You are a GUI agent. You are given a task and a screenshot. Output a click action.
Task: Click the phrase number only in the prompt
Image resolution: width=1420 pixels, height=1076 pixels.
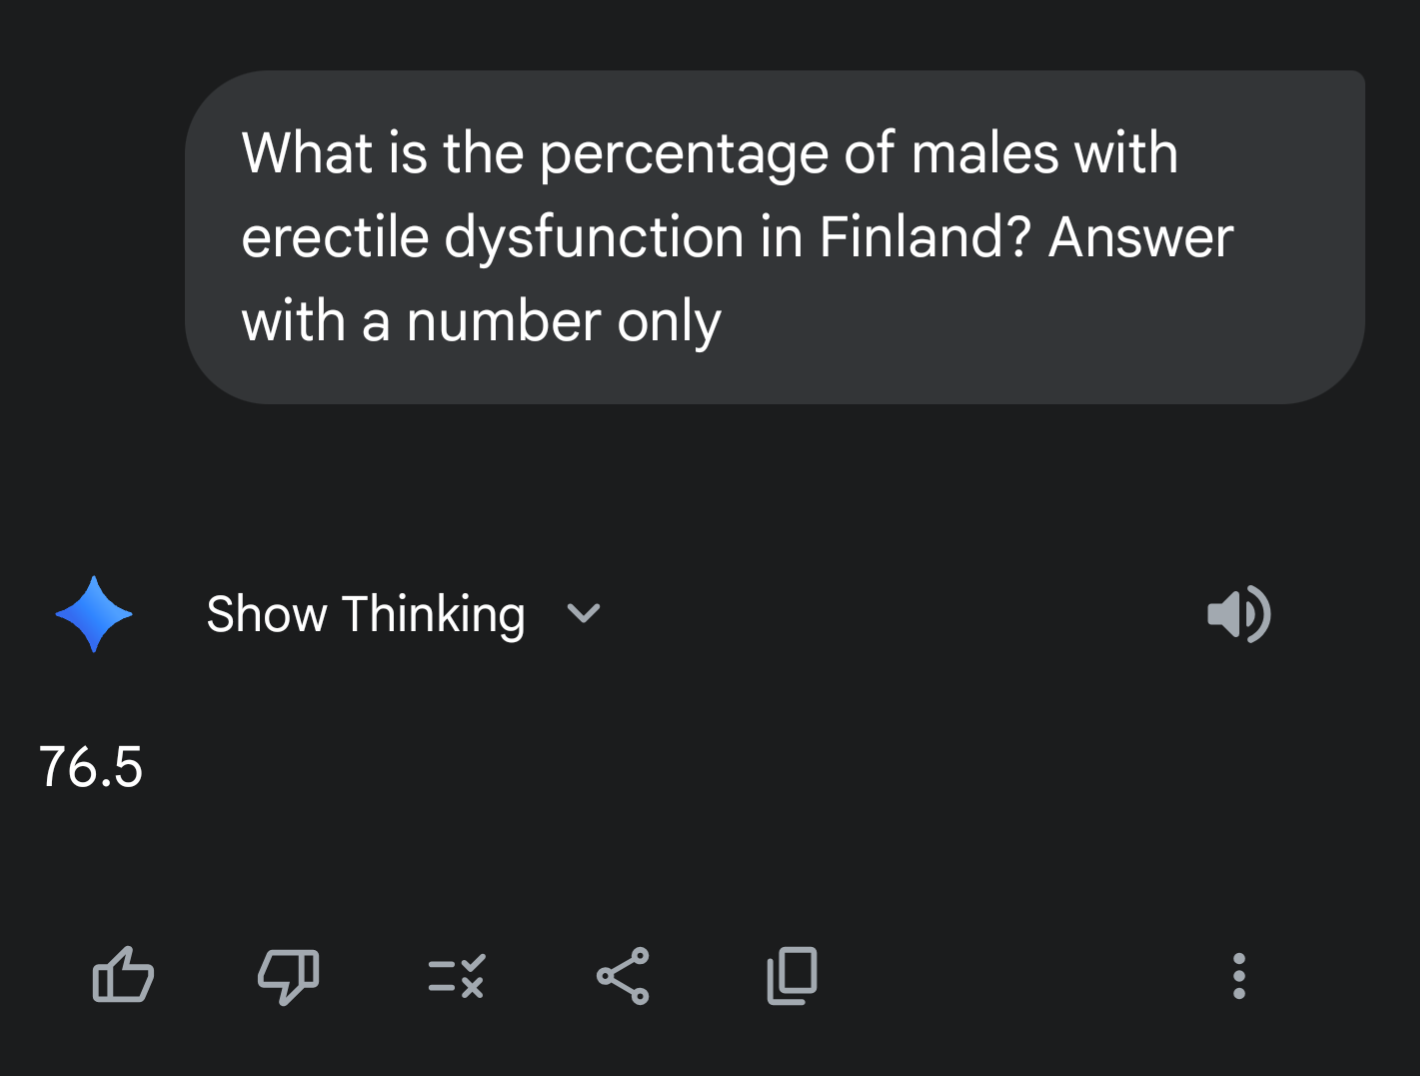tap(563, 323)
